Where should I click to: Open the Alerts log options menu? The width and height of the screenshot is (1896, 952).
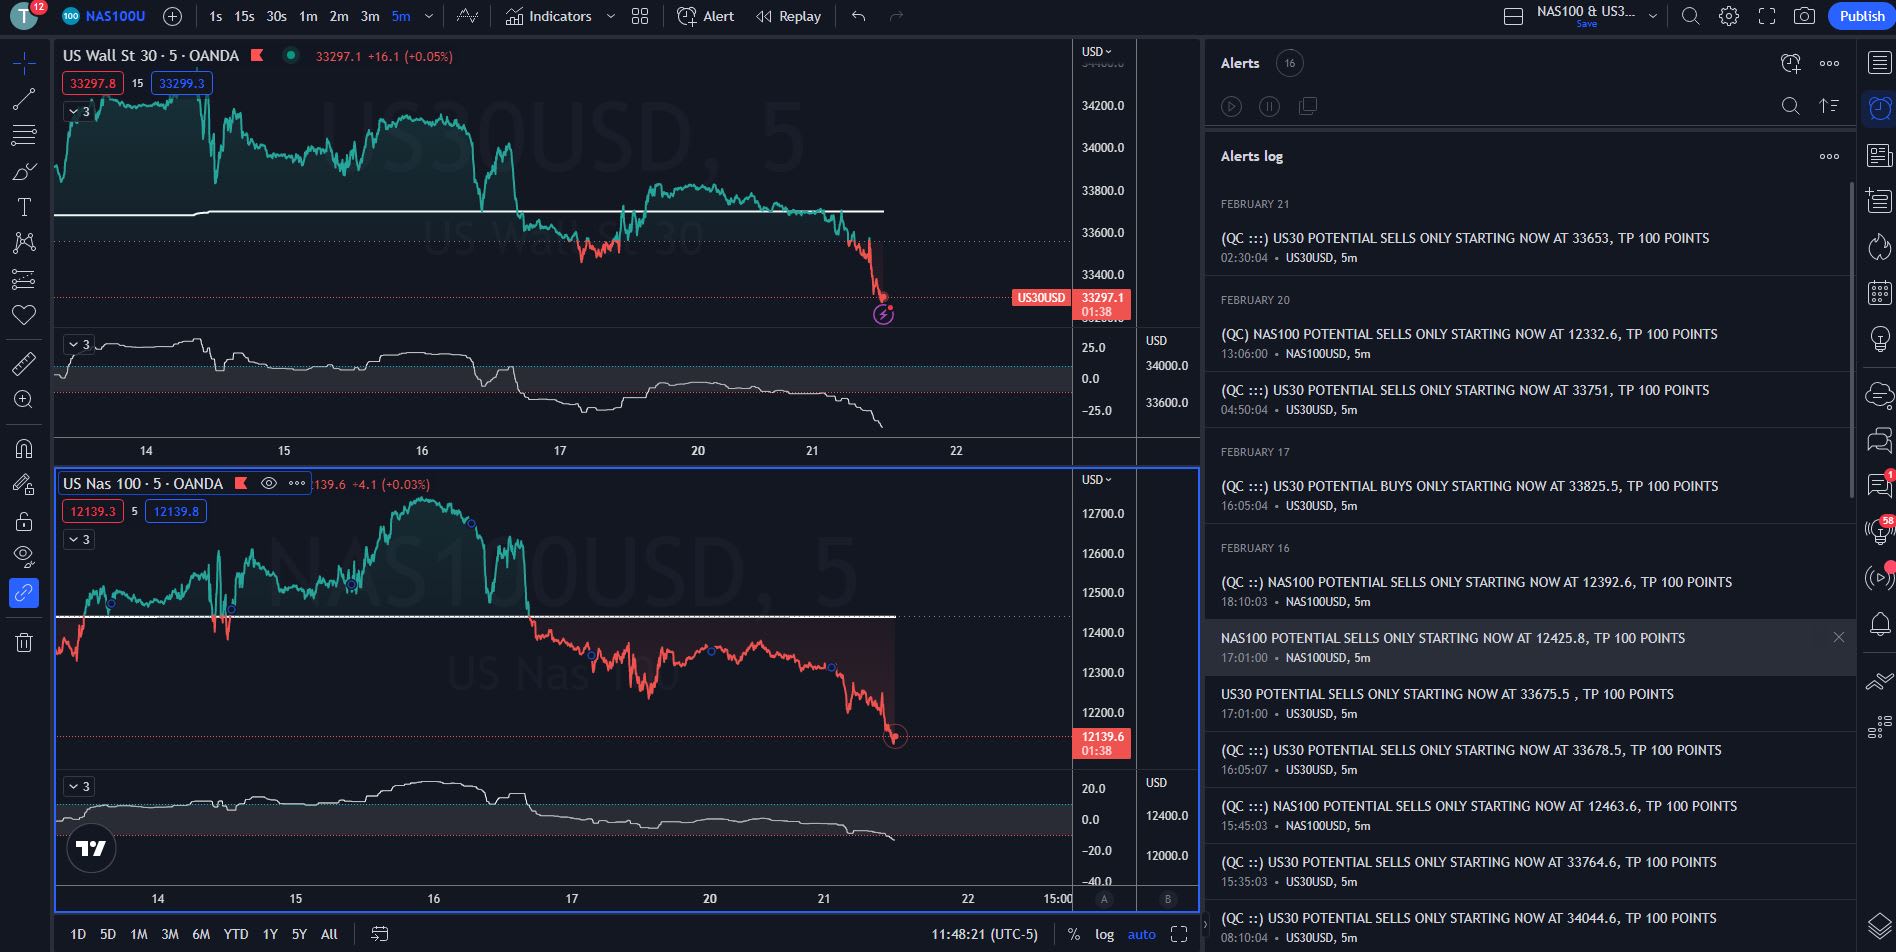pyautogui.click(x=1830, y=156)
